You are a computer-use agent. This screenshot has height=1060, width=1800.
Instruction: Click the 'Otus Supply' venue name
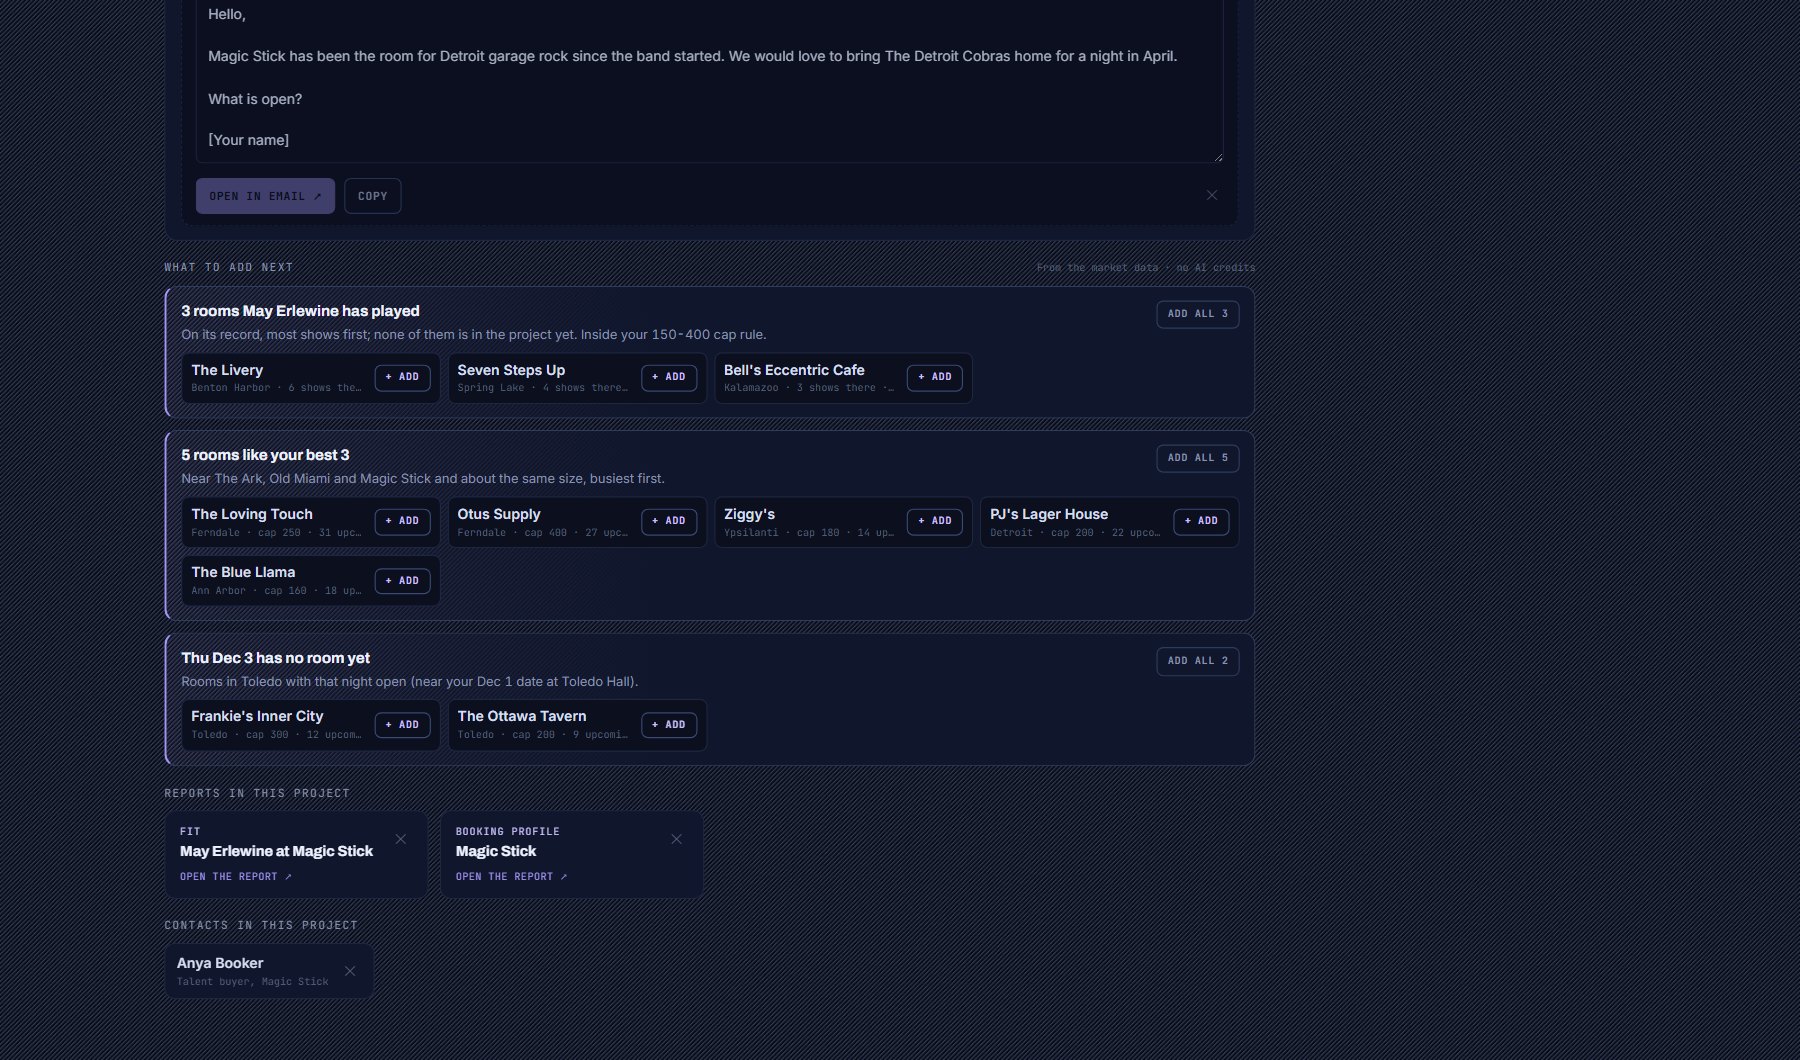(499, 514)
